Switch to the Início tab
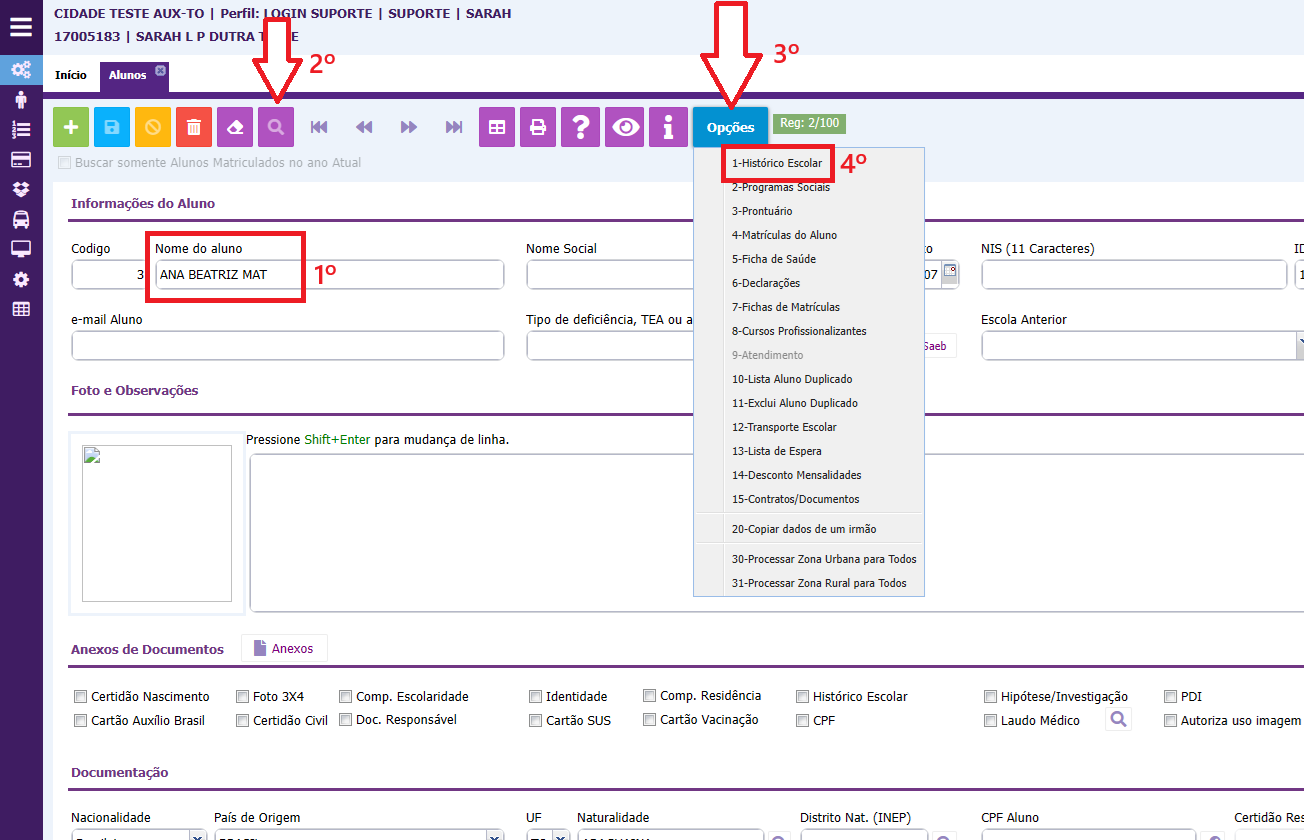Viewport: 1304px width, 840px height. click(x=70, y=76)
